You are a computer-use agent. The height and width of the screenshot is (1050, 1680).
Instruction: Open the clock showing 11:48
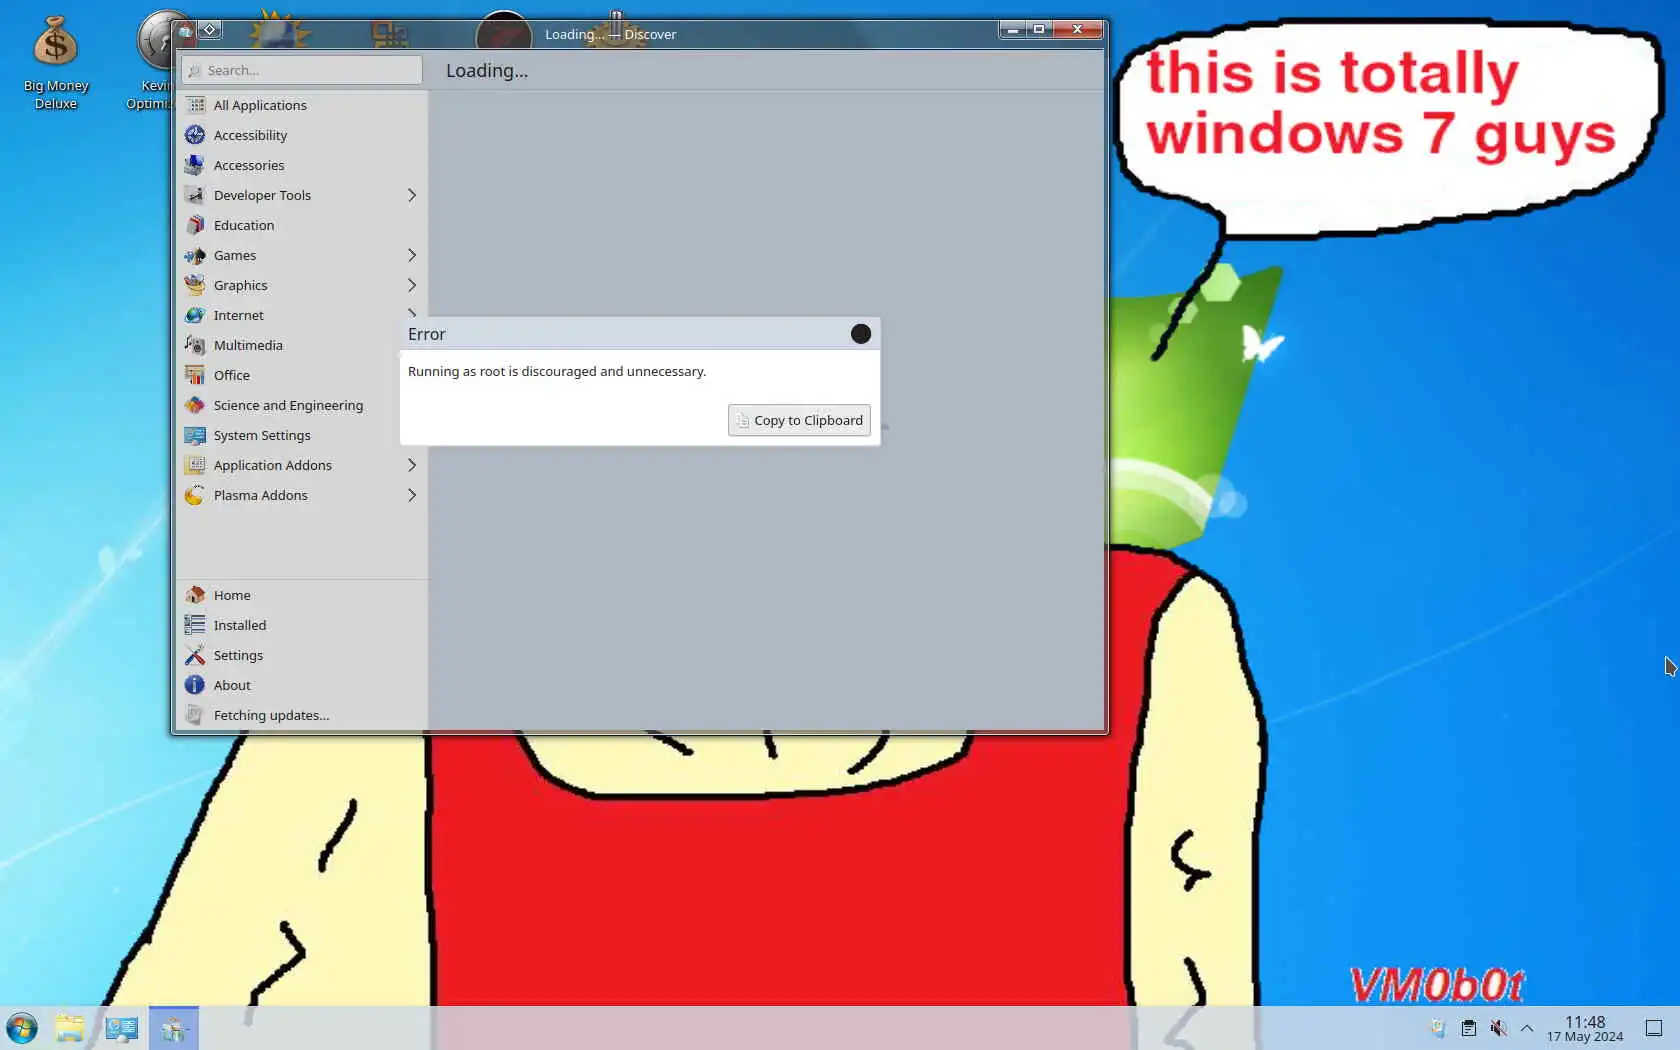tap(1585, 1028)
